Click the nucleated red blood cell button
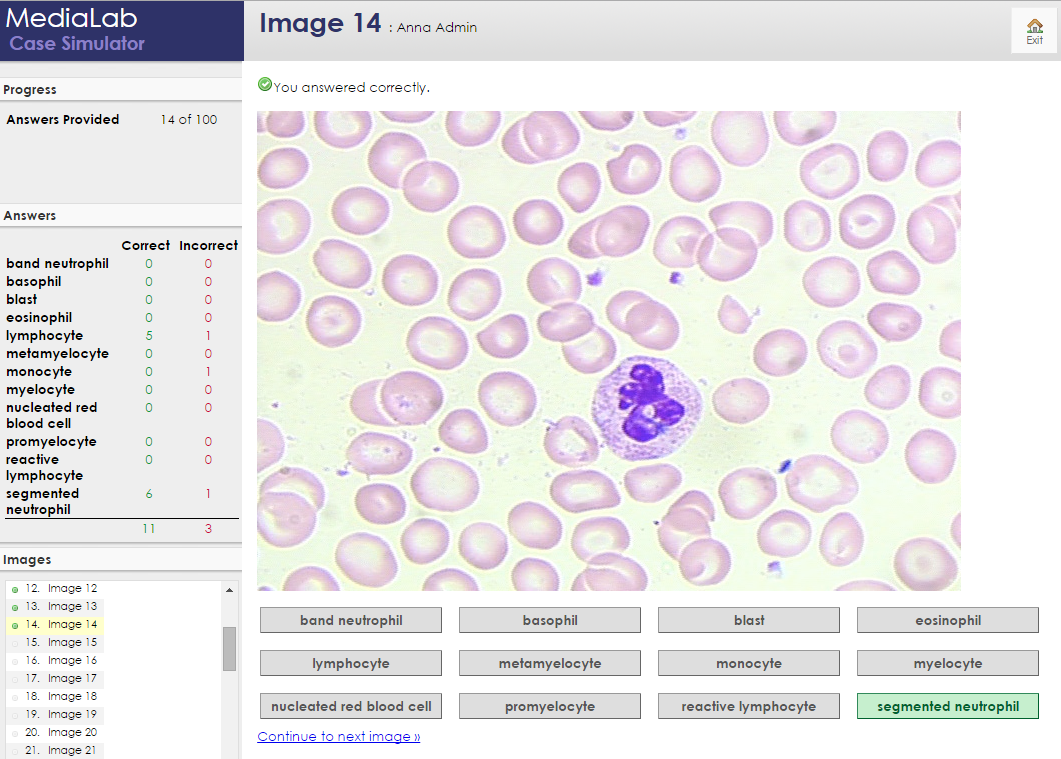 [x=350, y=706]
